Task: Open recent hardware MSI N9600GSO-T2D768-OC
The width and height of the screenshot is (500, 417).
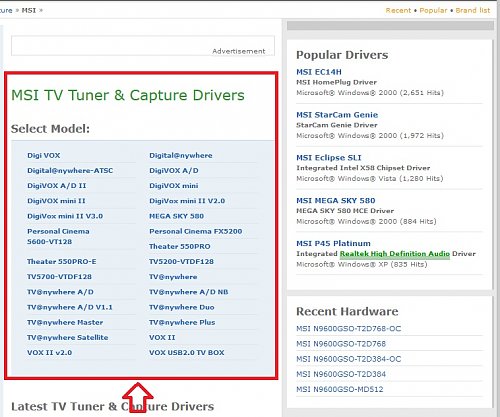Action: (x=349, y=329)
